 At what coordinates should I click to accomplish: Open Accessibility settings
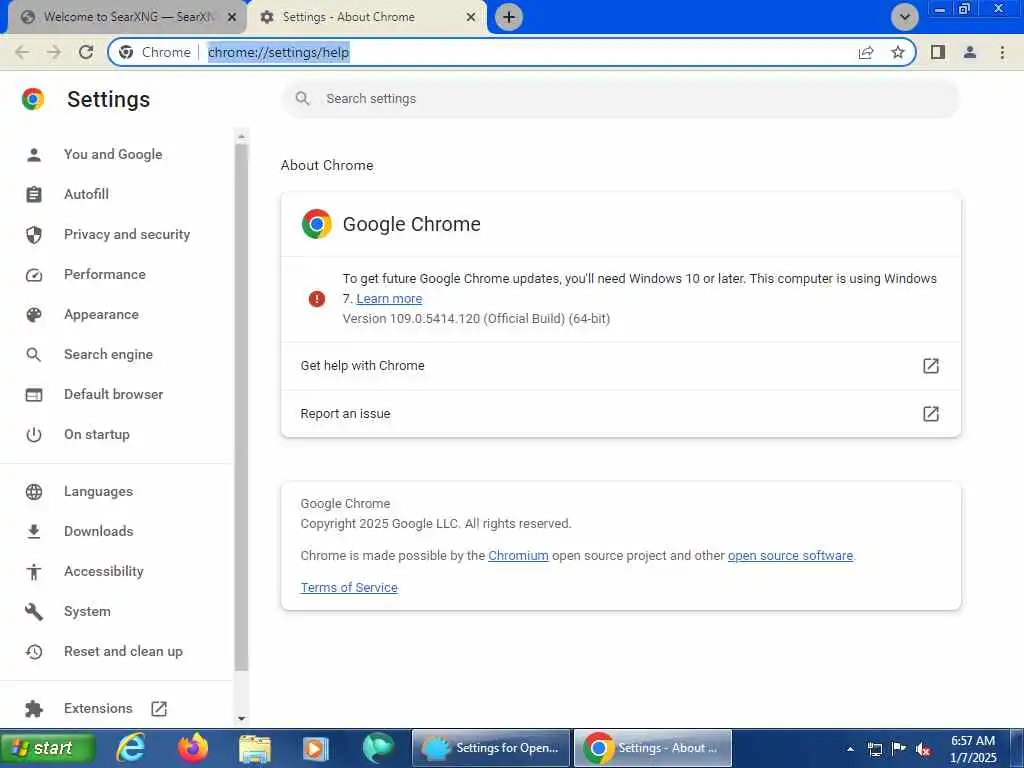103,571
